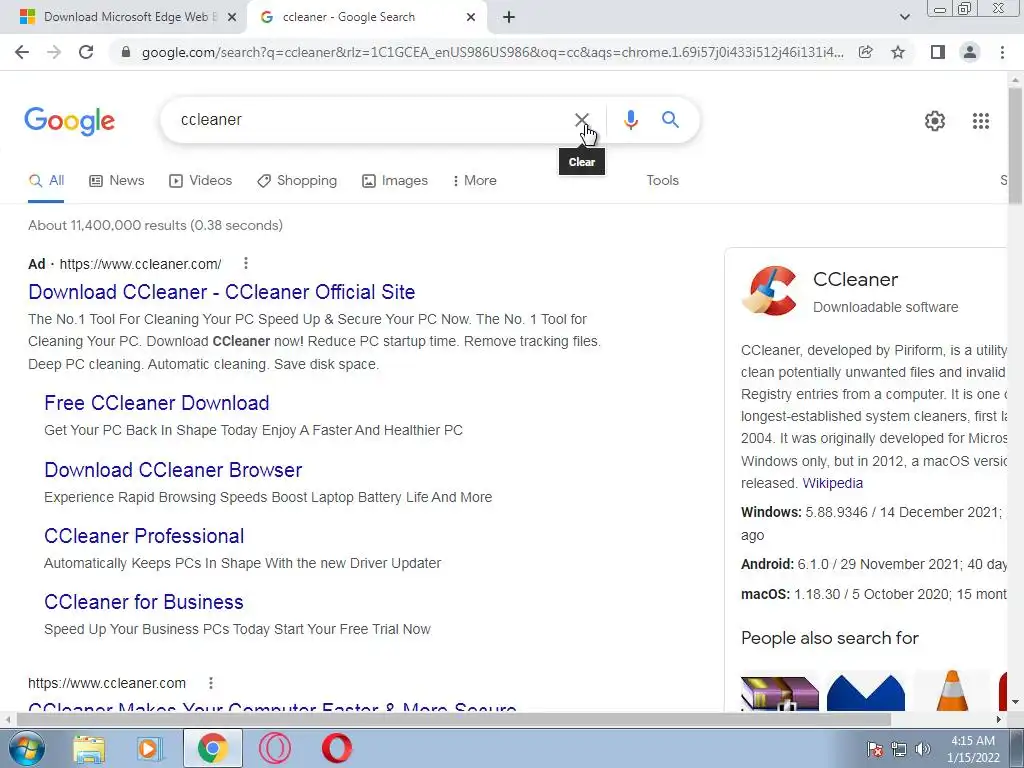Open Download CCleaner Official Site link

point(221,292)
